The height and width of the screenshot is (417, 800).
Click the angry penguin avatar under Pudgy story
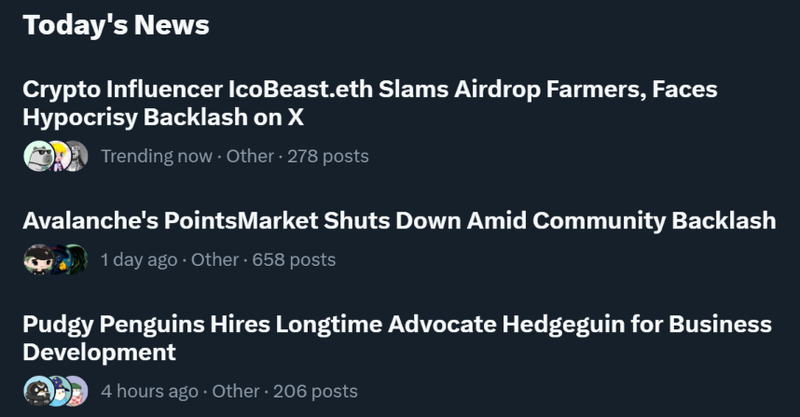(36, 391)
